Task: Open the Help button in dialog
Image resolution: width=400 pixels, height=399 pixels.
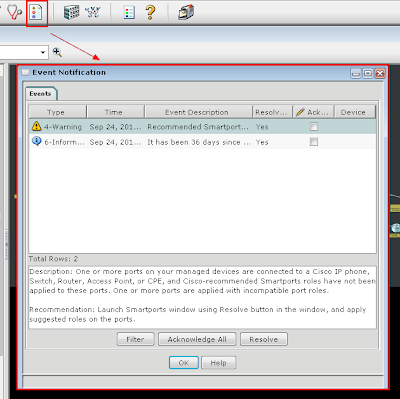Action: click(219, 363)
